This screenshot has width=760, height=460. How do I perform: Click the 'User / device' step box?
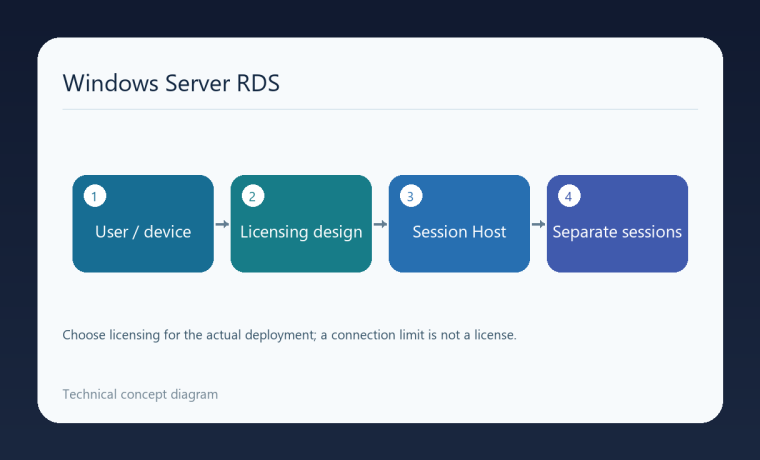click(143, 223)
